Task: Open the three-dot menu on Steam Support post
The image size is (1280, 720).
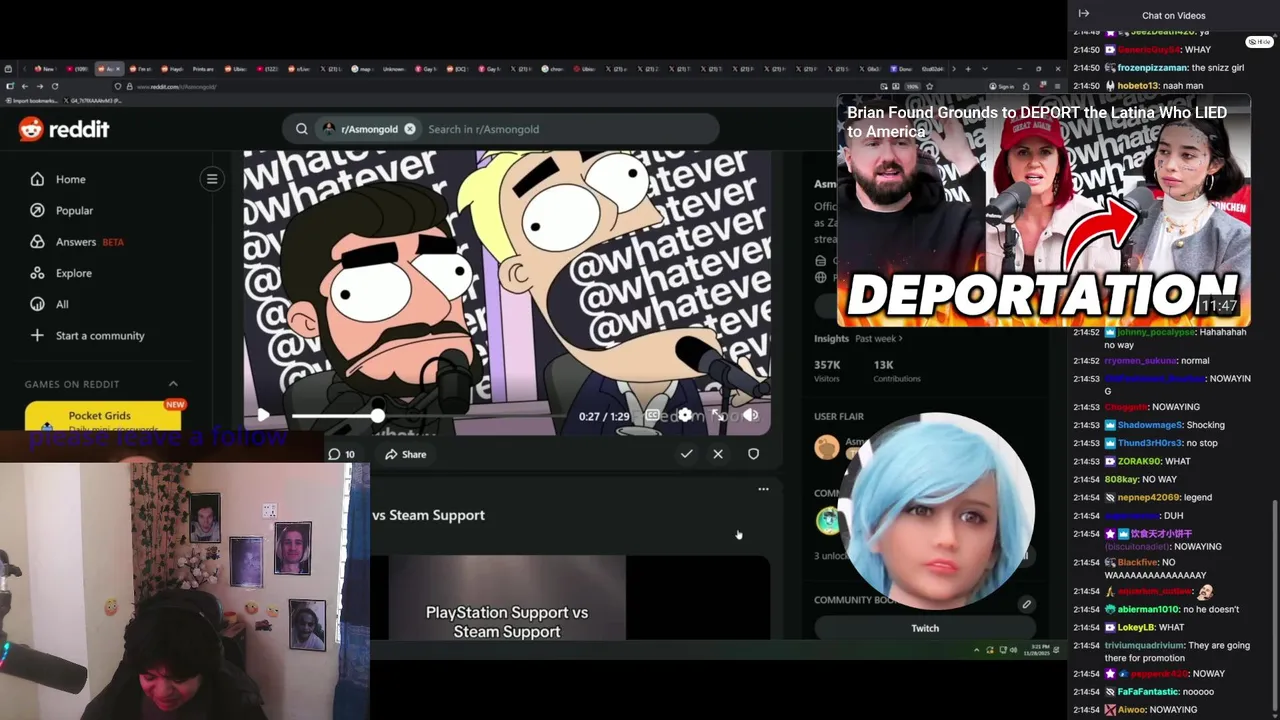Action: click(763, 489)
